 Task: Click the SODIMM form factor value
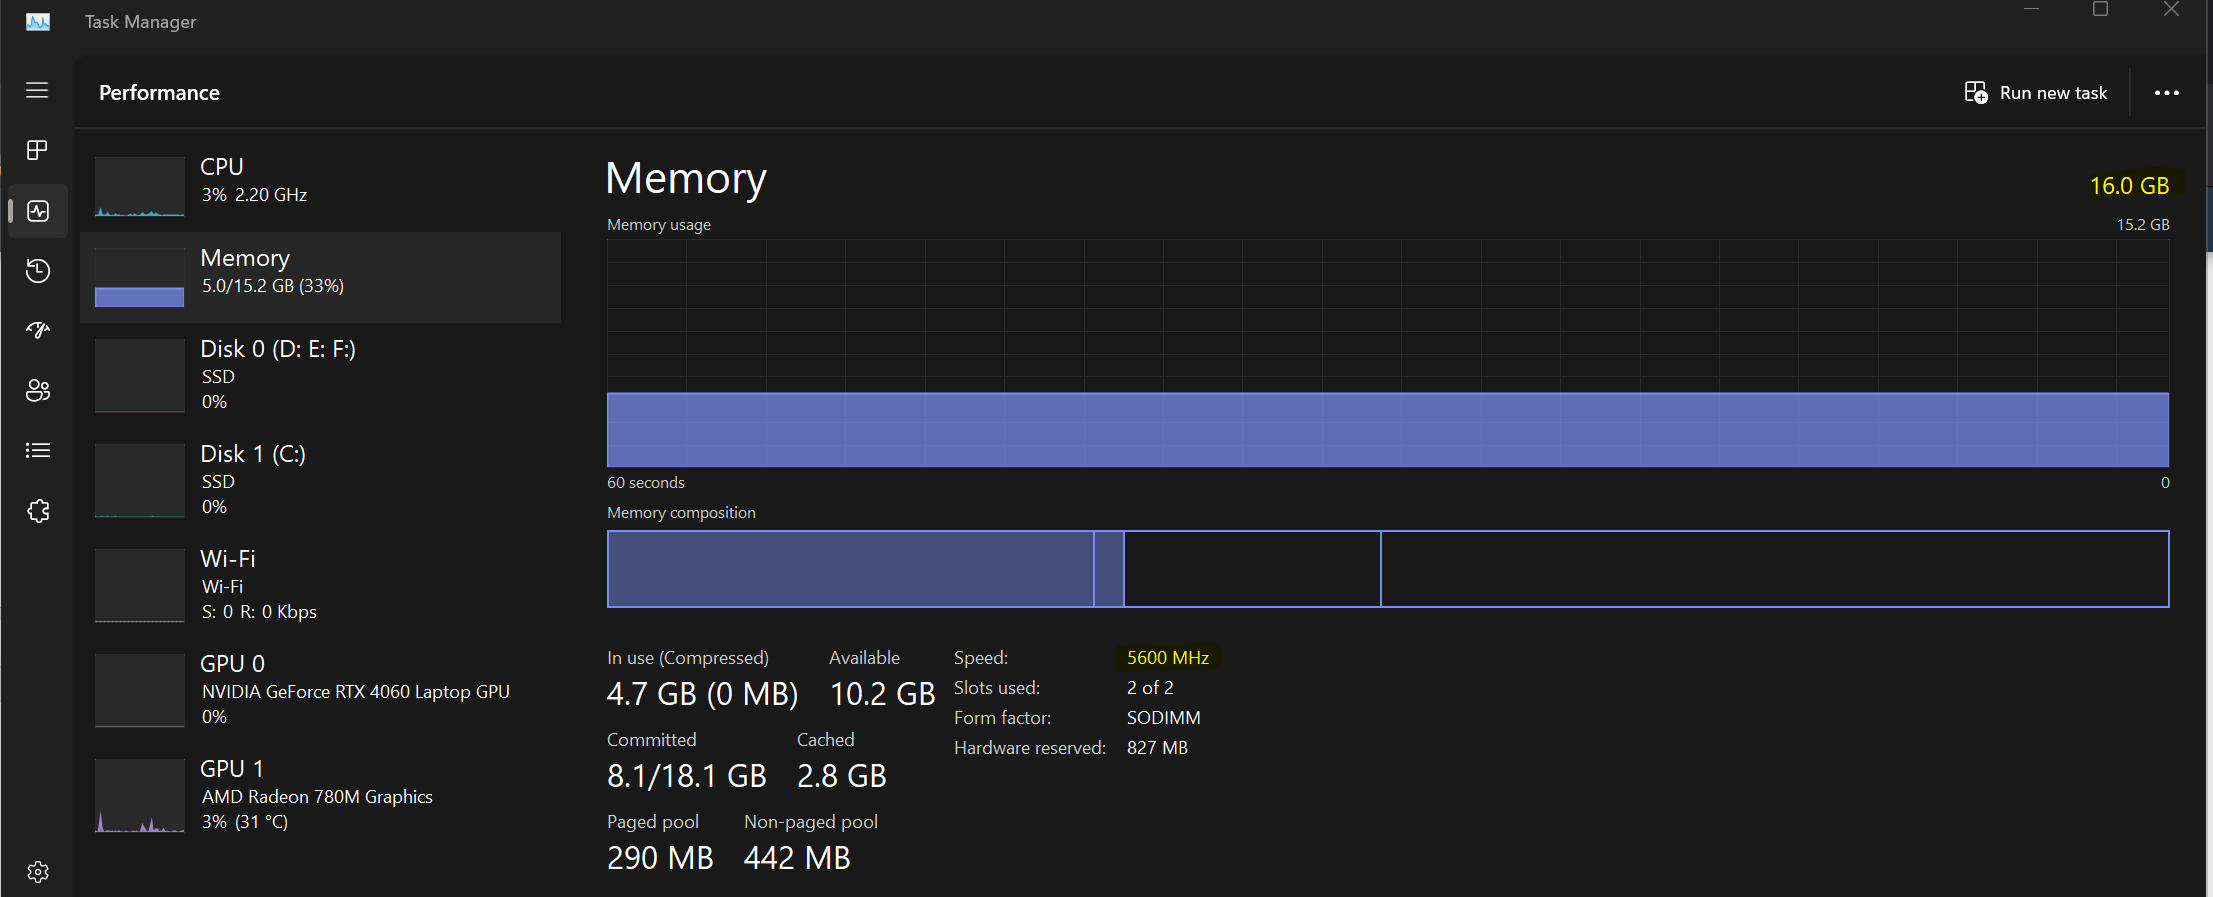click(1164, 718)
